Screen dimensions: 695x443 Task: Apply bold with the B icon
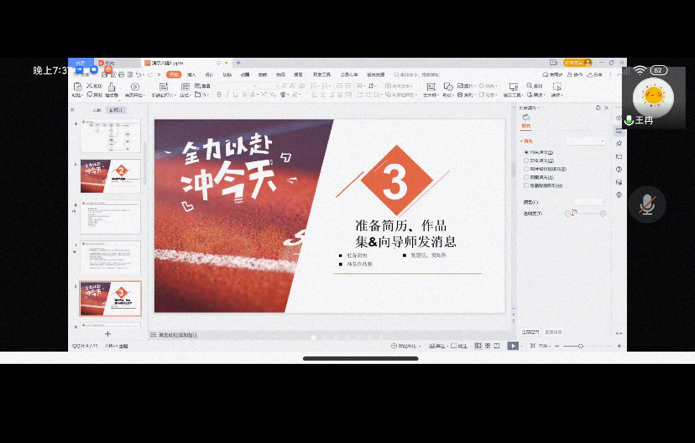pos(219,95)
